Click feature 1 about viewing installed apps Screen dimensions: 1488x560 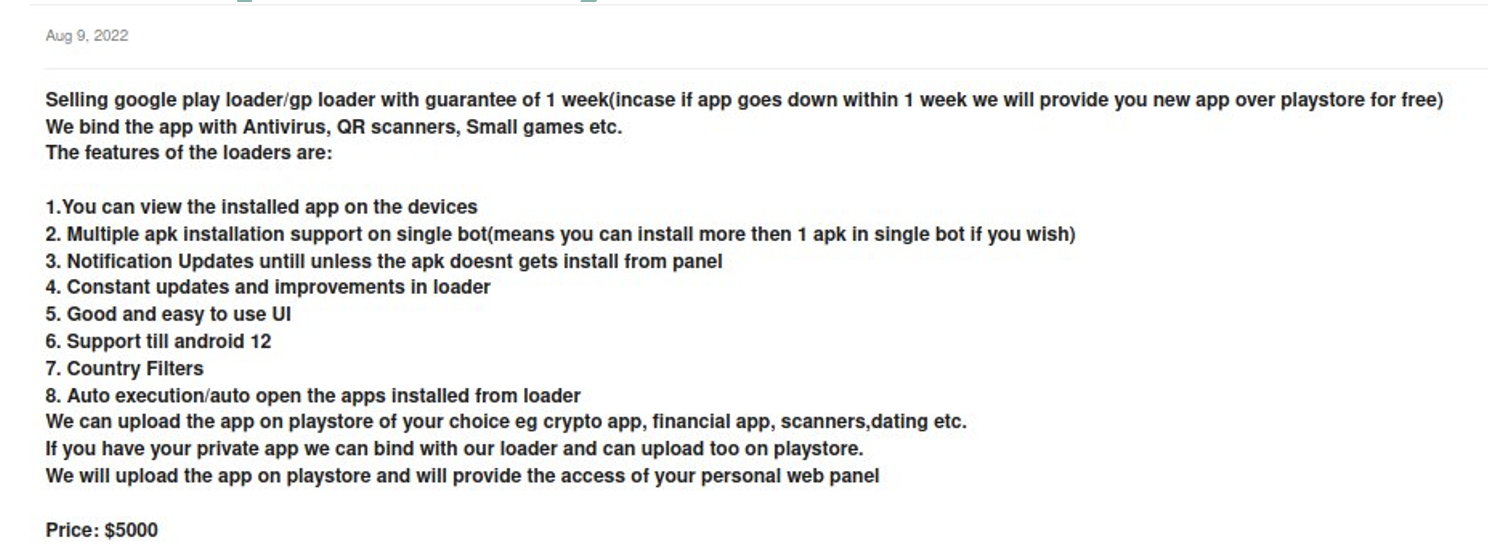point(261,208)
